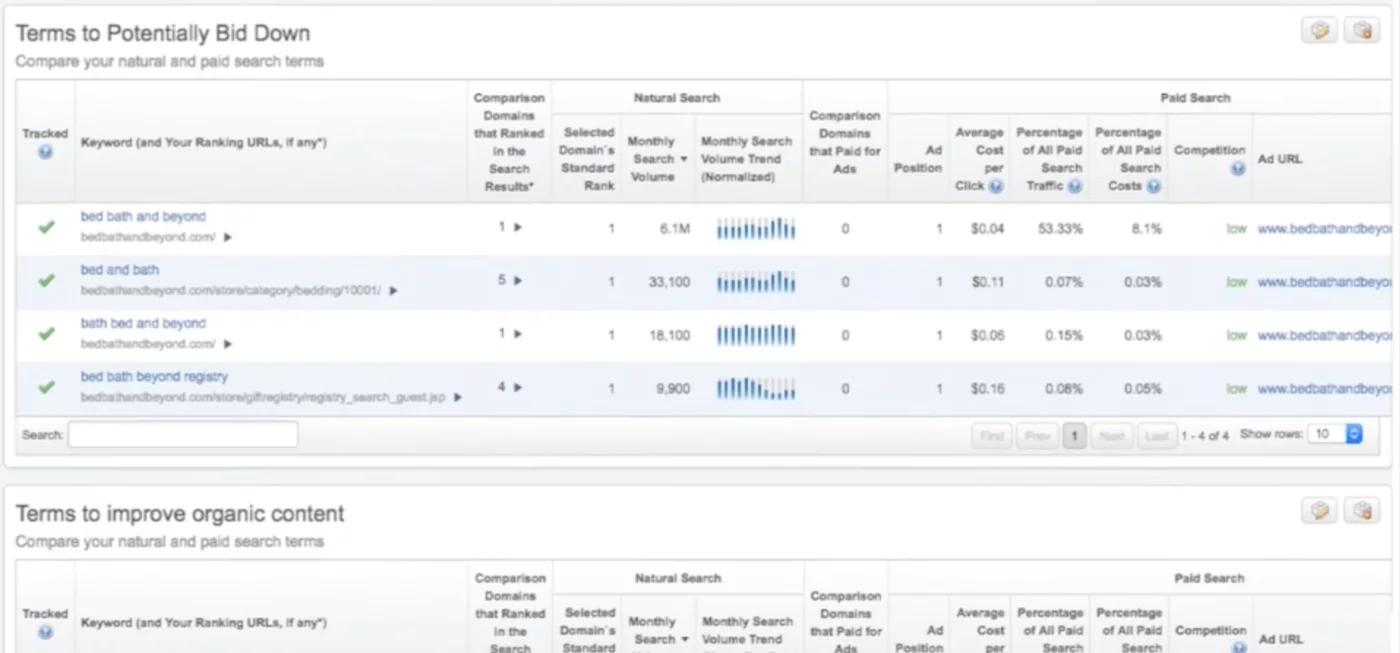This screenshot has width=1400, height=653.
Task: Open the bath bed and beyond keyword link
Action: tap(143, 323)
